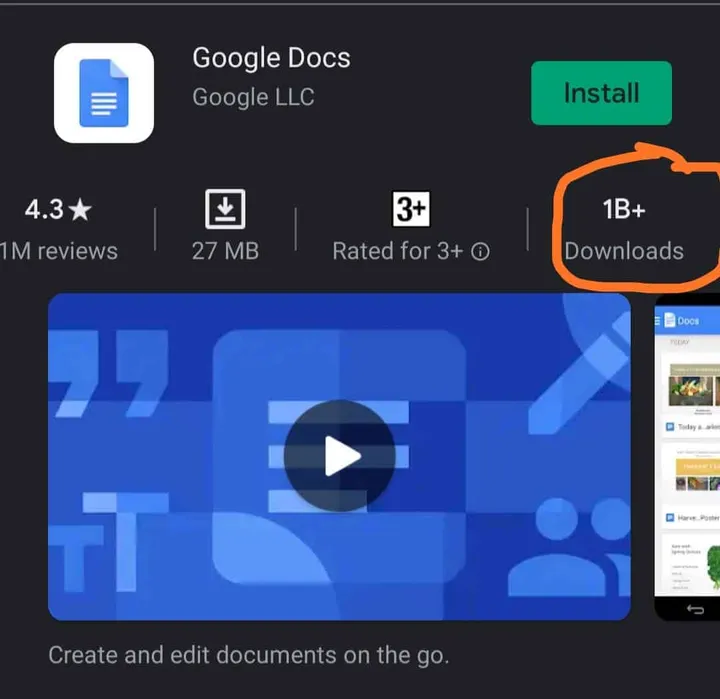Tap the 4.3 star rating
The height and width of the screenshot is (699, 720).
58,209
